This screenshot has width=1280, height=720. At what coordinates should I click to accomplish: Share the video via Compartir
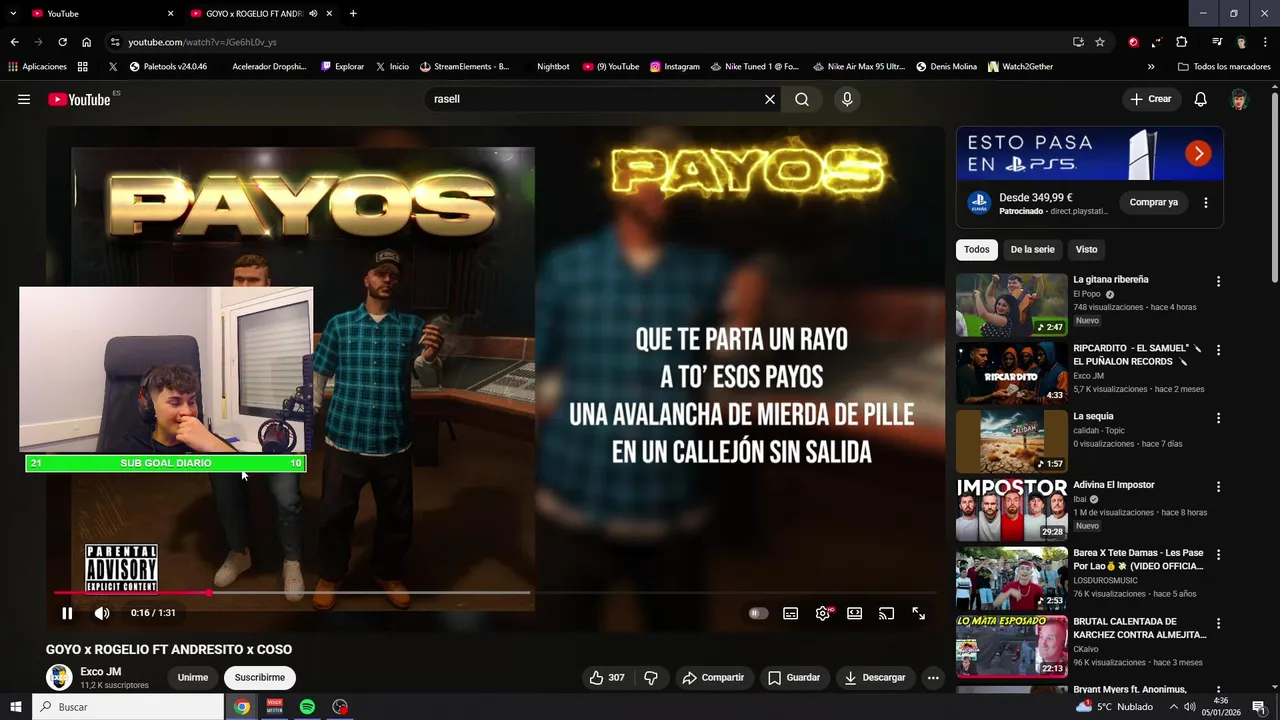tap(713, 677)
